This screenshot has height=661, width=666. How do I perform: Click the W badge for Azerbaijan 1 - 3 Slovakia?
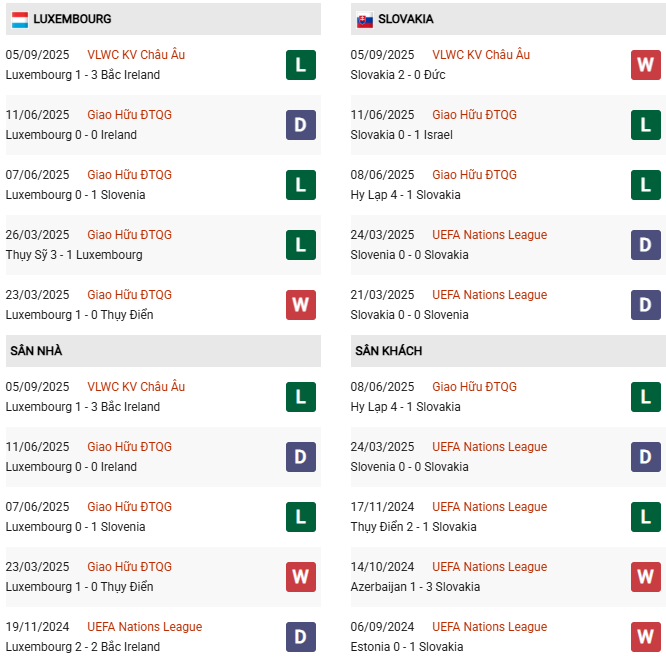click(x=645, y=577)
